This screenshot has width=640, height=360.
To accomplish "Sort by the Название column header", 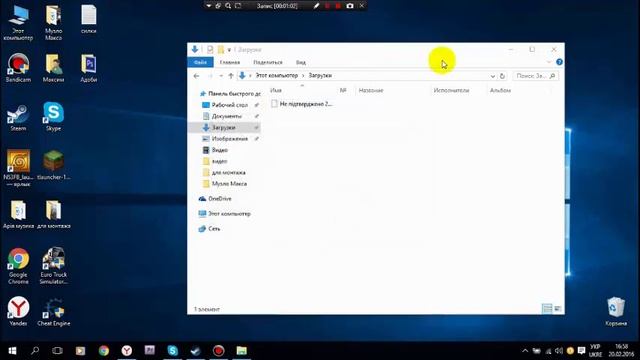I will coord(371,90).
